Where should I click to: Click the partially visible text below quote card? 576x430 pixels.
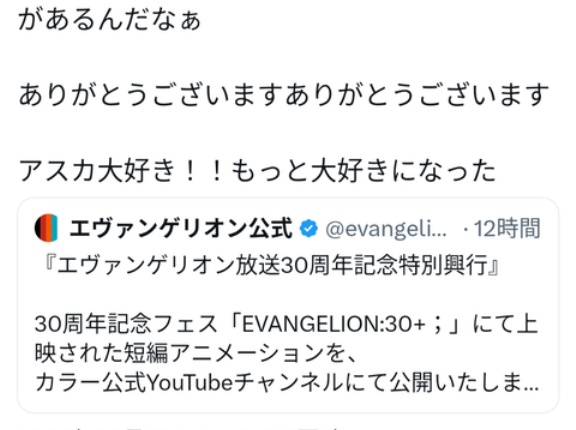184,427
